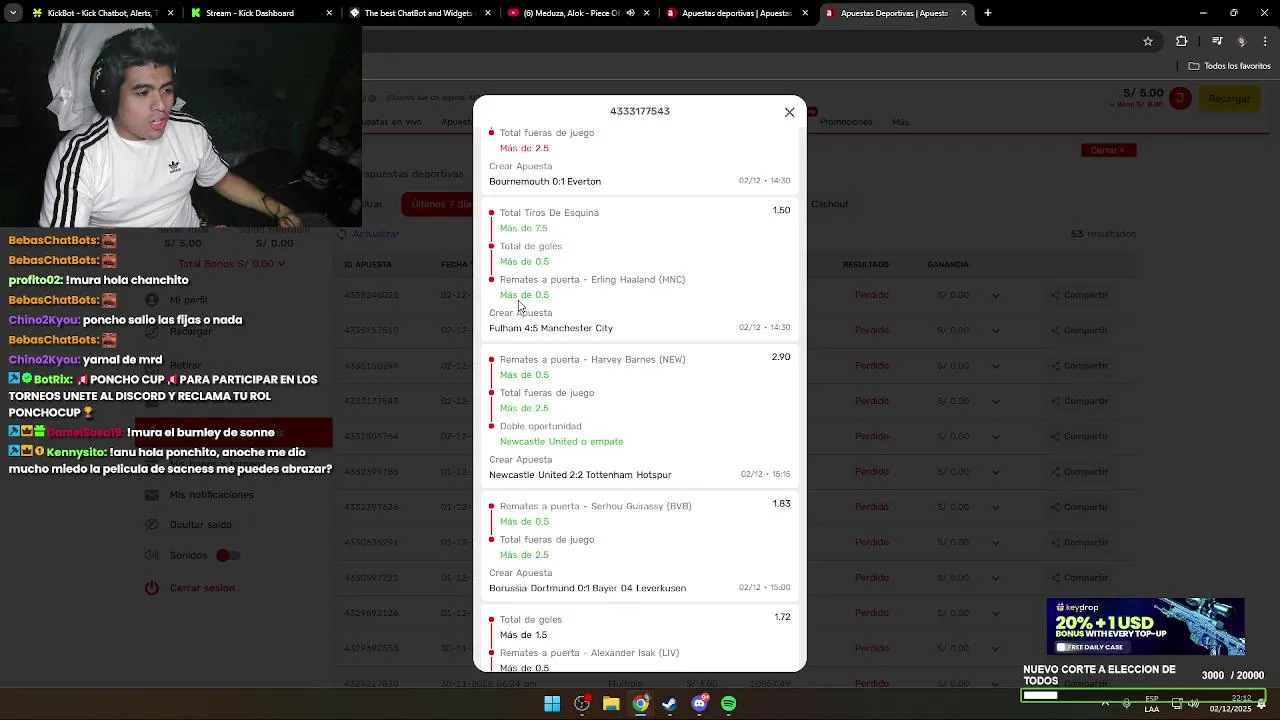Open the Windows Start menu
This screenshot has width=1280, height=720.
point(552,704)
